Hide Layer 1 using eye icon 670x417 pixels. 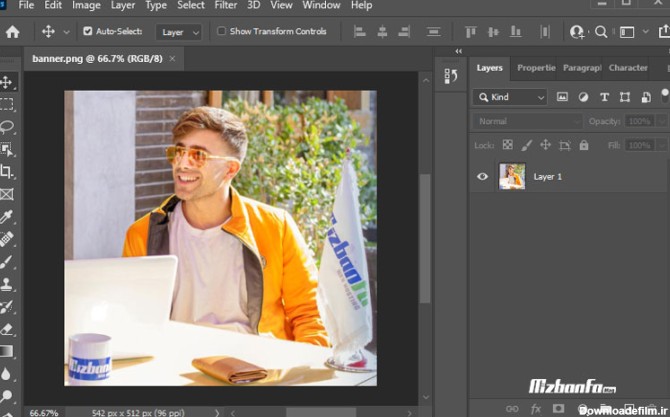pos(483,177)
